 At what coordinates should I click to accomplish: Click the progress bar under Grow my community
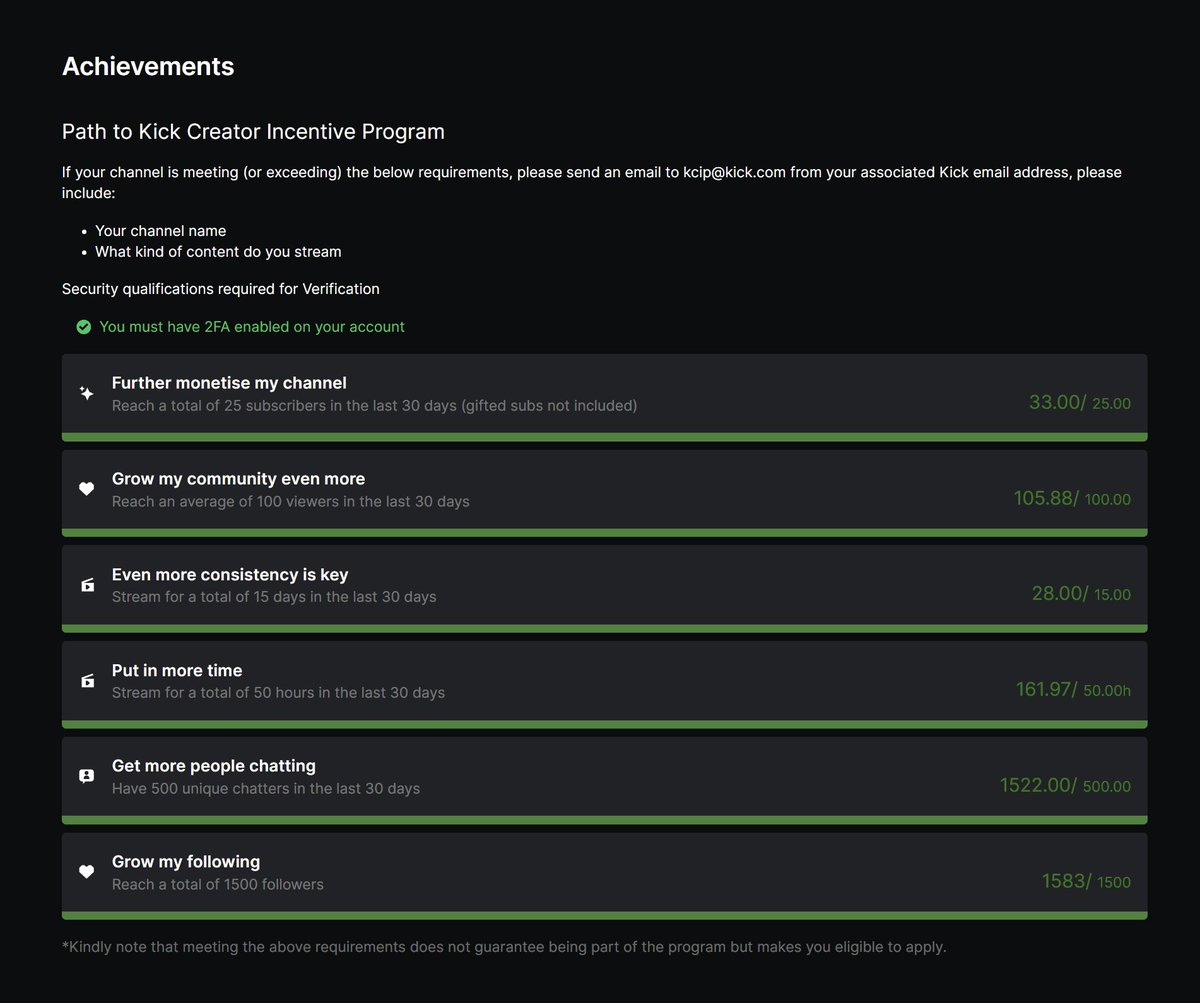[x=604, y=533]
